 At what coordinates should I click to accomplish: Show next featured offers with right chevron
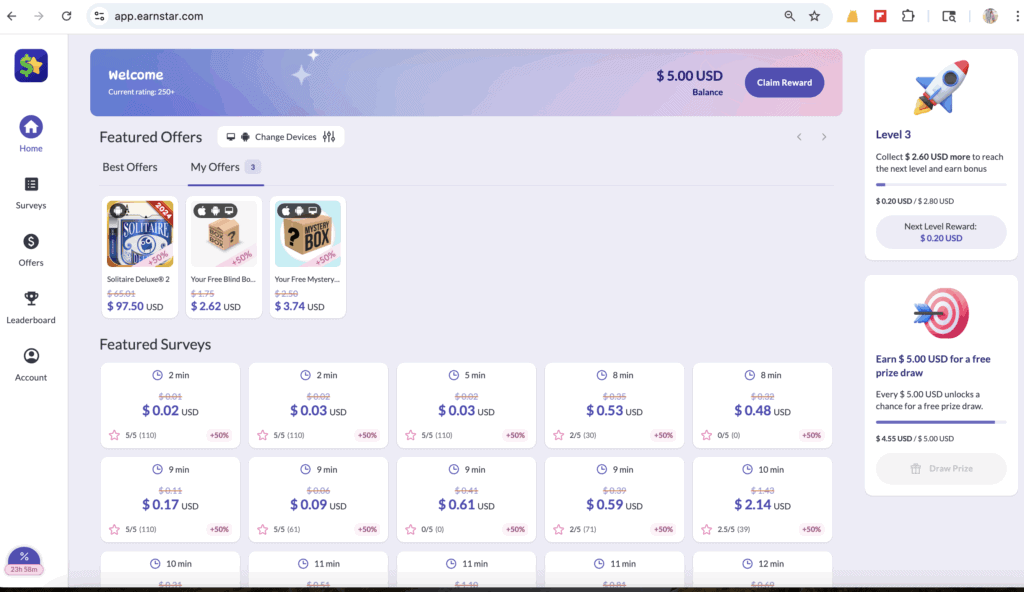click(824, 137)
